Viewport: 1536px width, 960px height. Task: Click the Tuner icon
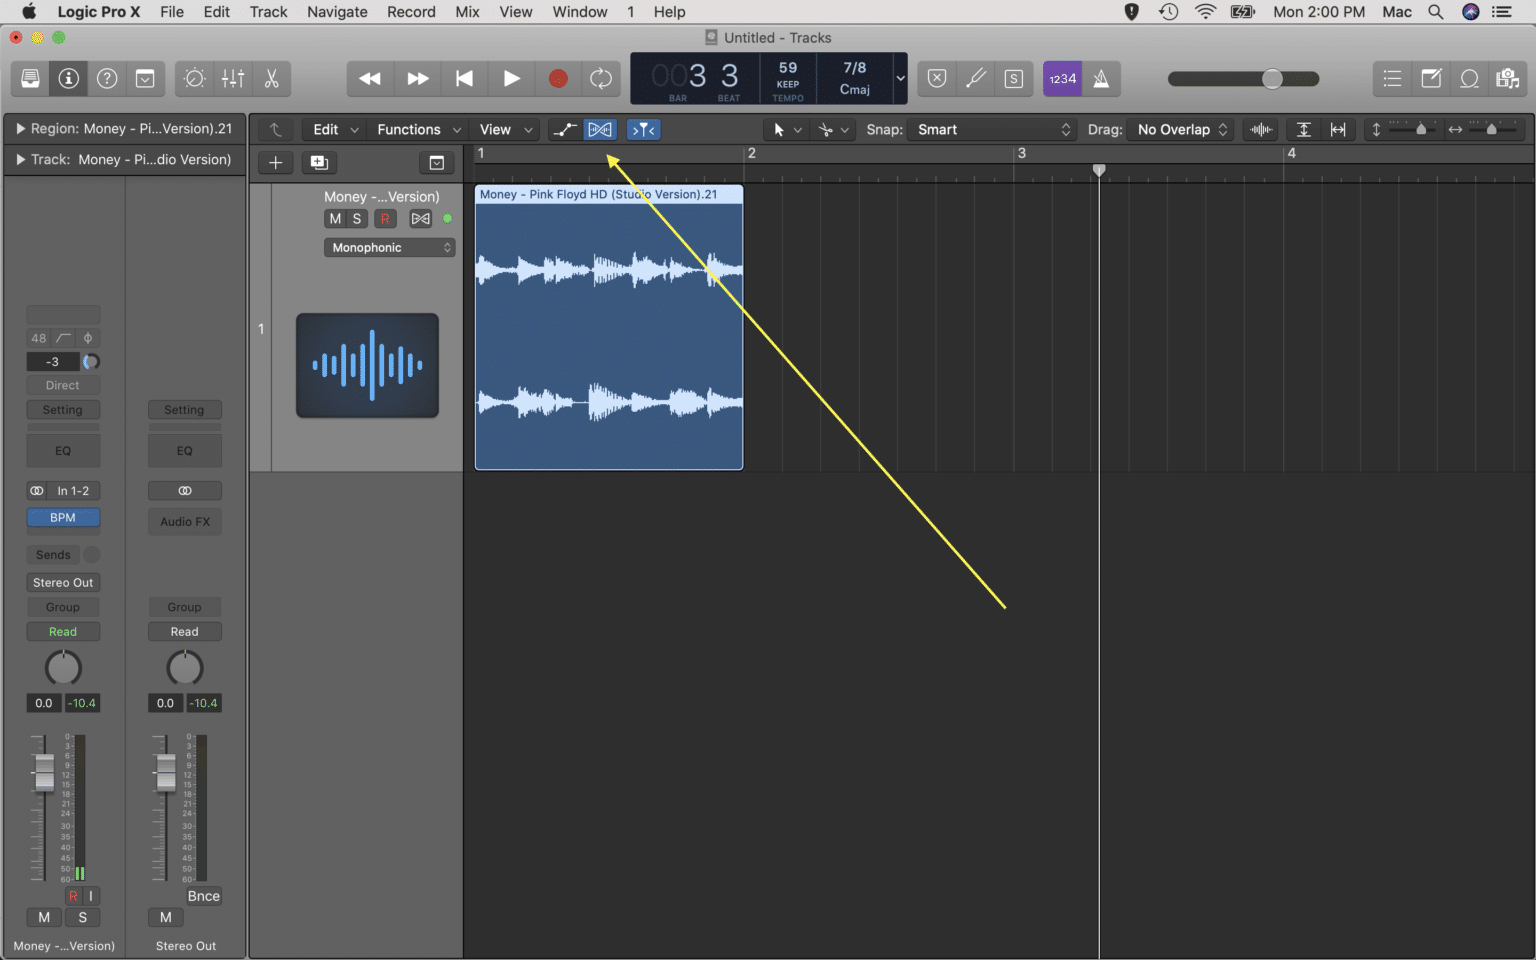tap(976, 78)
